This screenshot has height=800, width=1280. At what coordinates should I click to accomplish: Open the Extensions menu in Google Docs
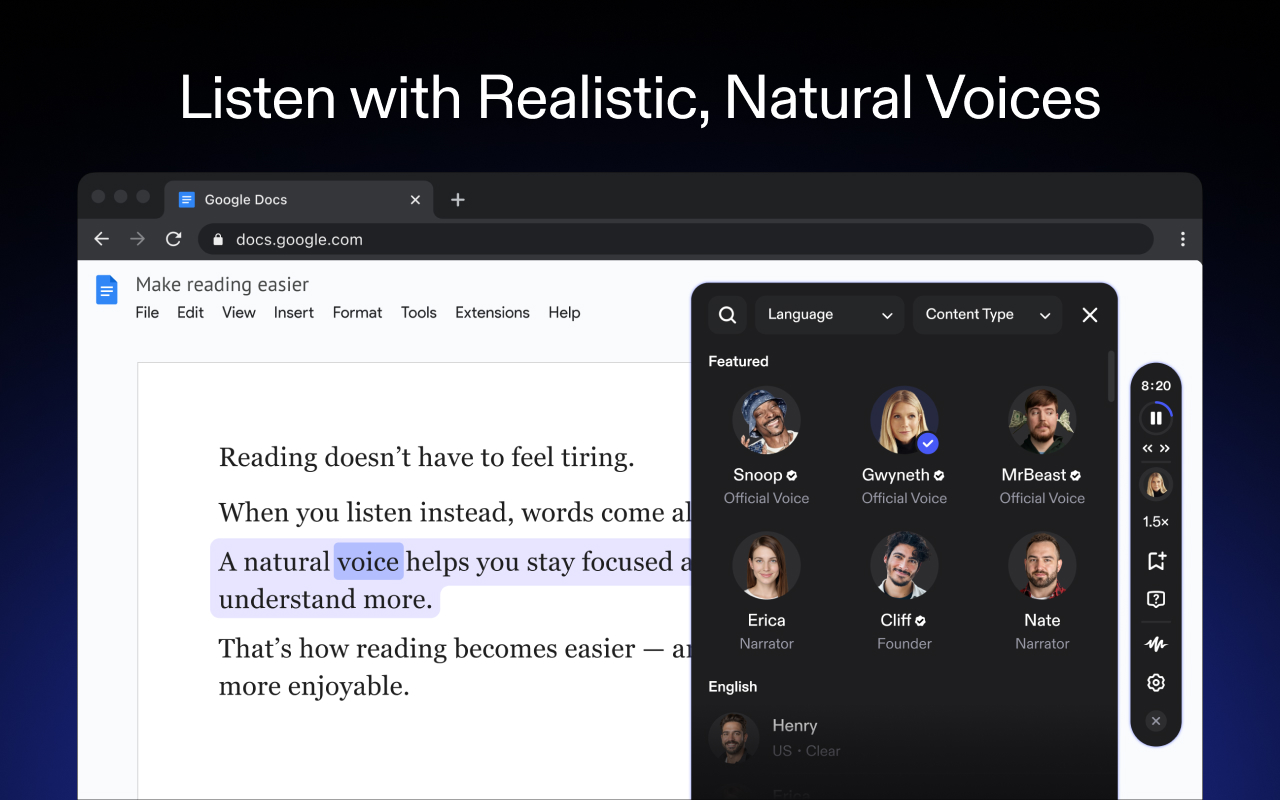[x=492, y=312]
